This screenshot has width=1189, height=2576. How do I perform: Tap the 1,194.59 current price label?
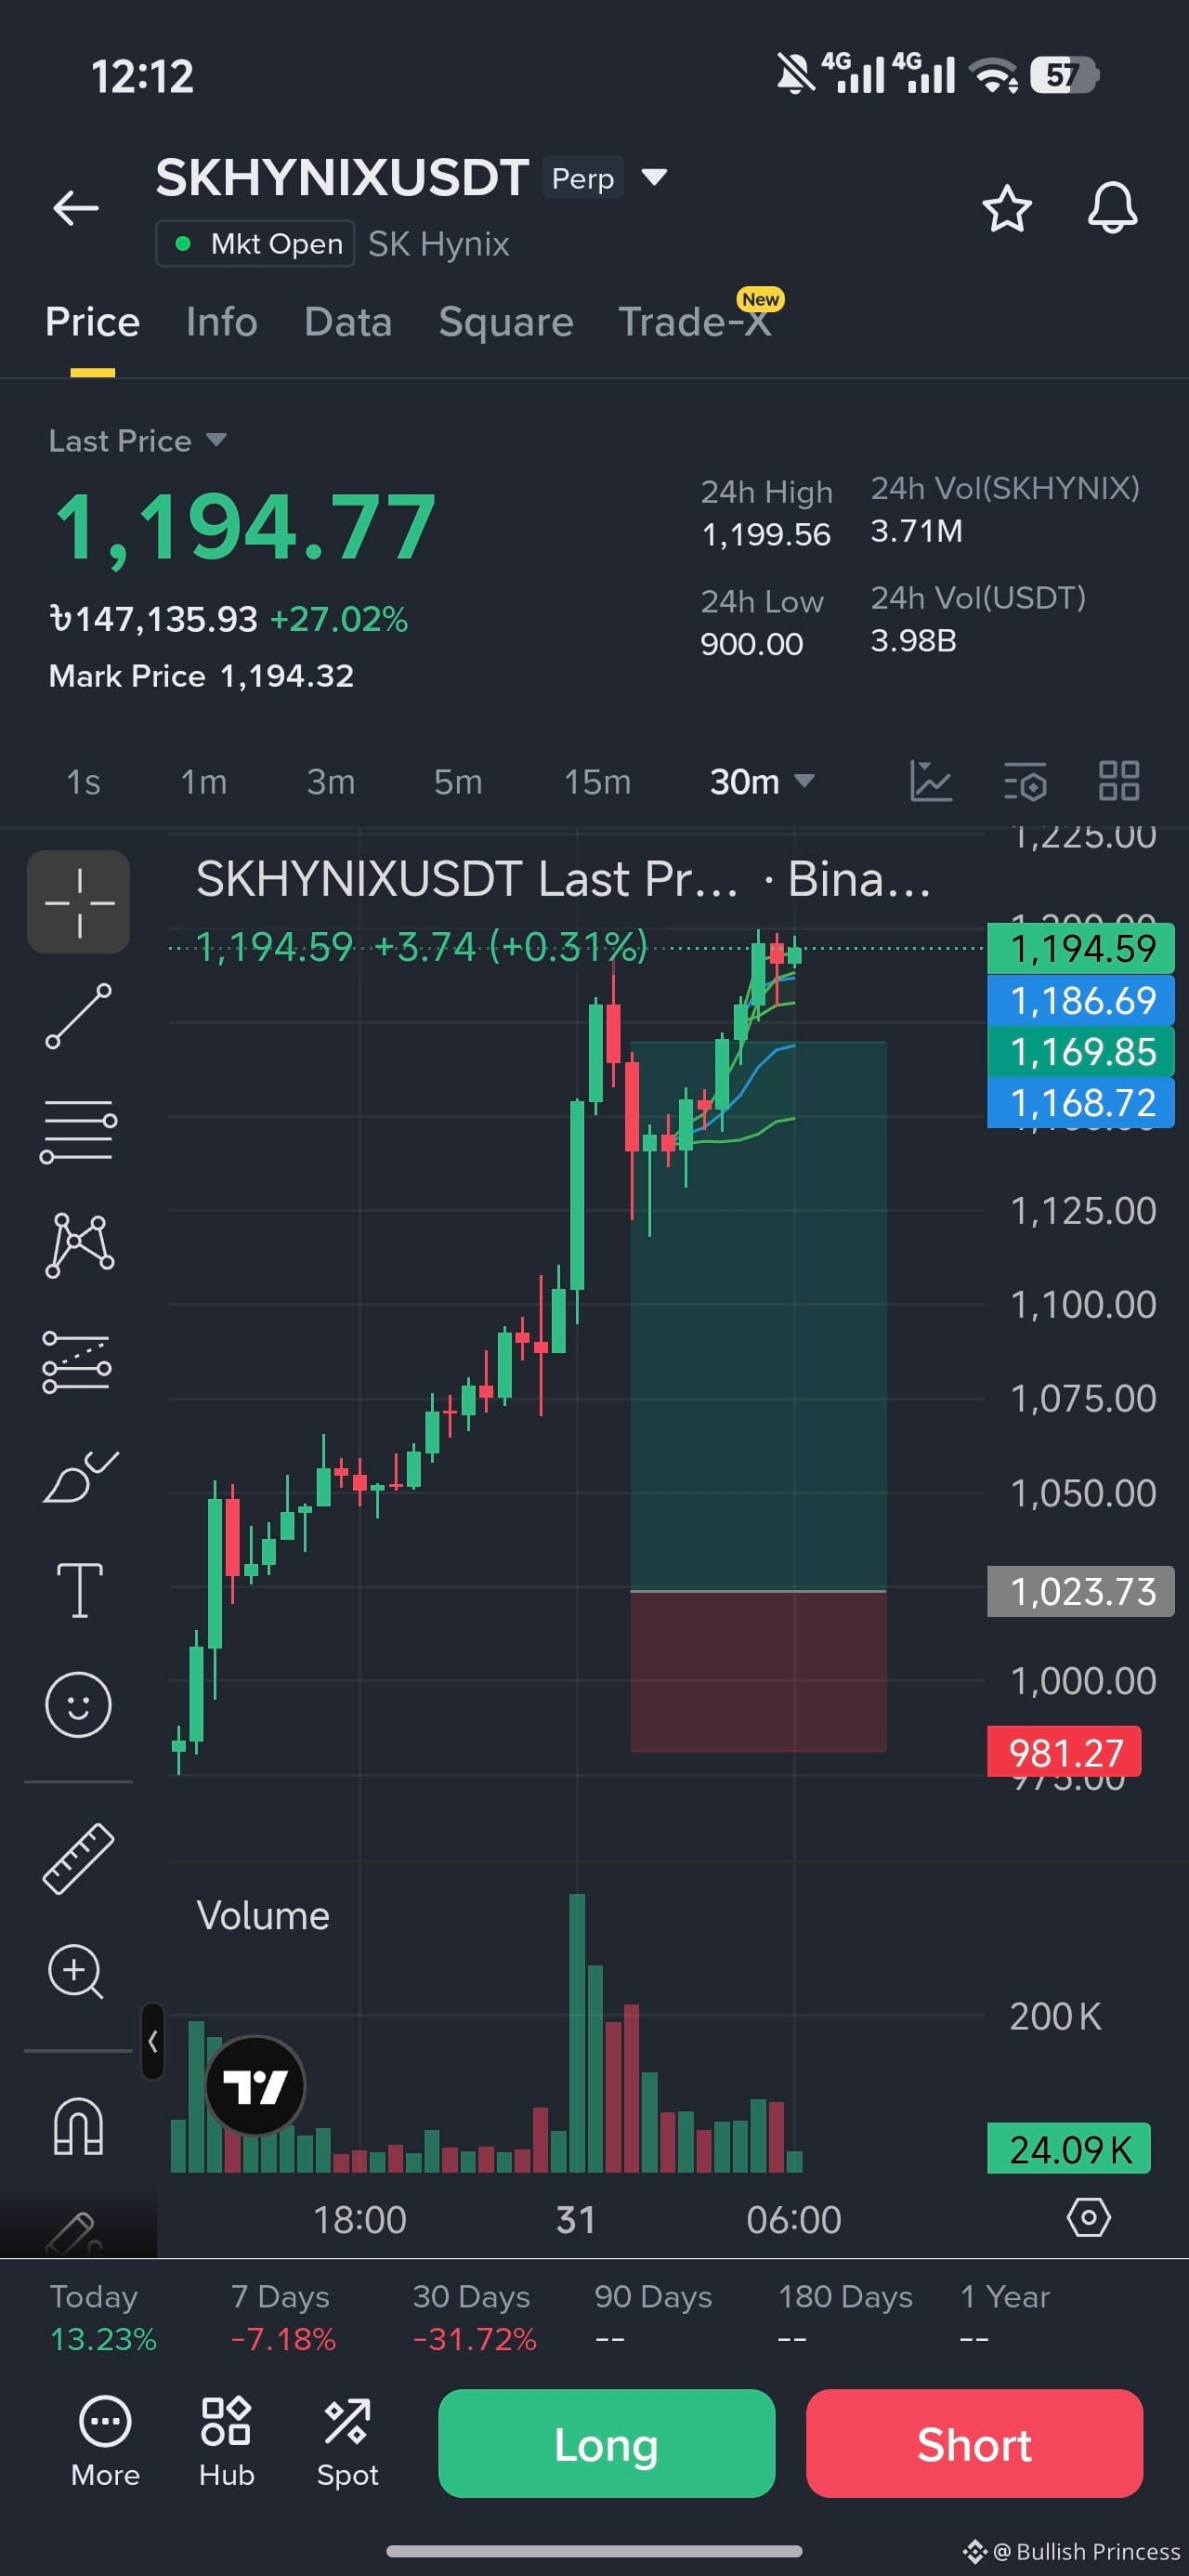click(1080, 948)
